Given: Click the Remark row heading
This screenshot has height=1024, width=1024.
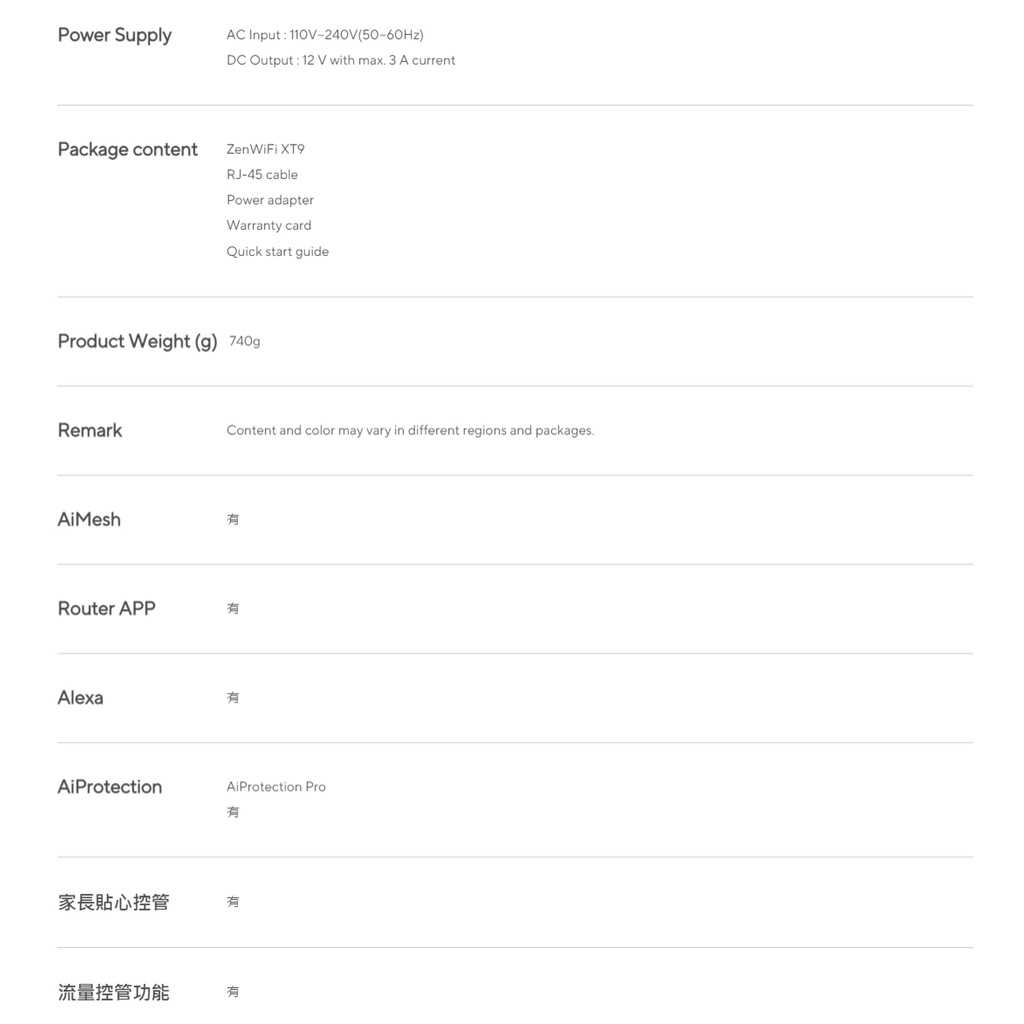Looking at the screenshot, I should [x=89, y=430].
